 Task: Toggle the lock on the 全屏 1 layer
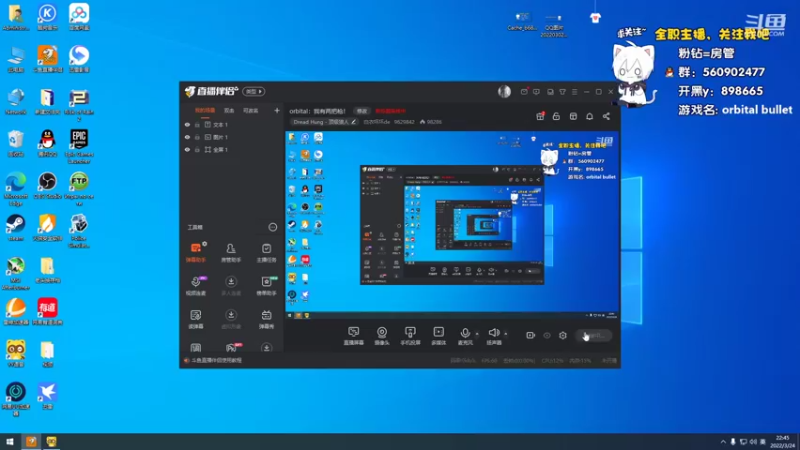197,149
